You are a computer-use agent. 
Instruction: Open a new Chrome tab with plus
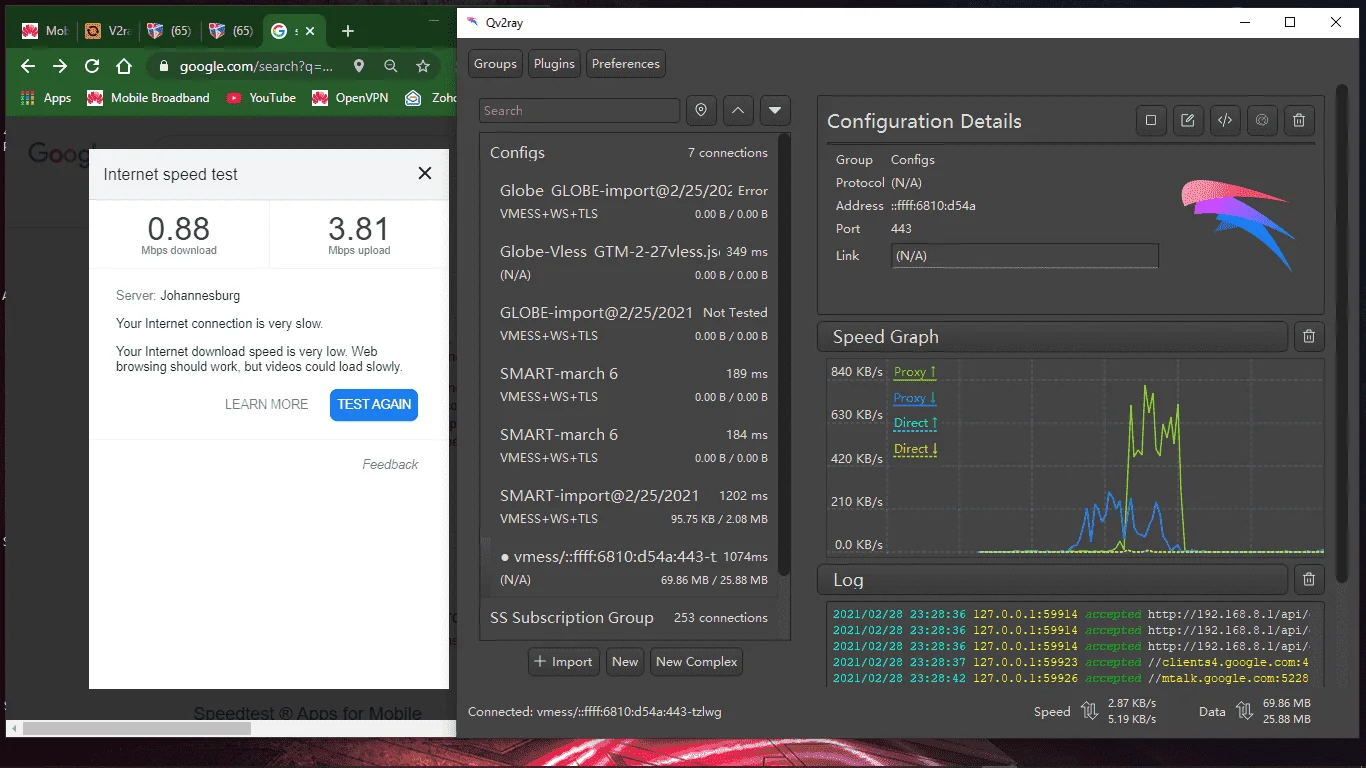click(x=348, y=31)
